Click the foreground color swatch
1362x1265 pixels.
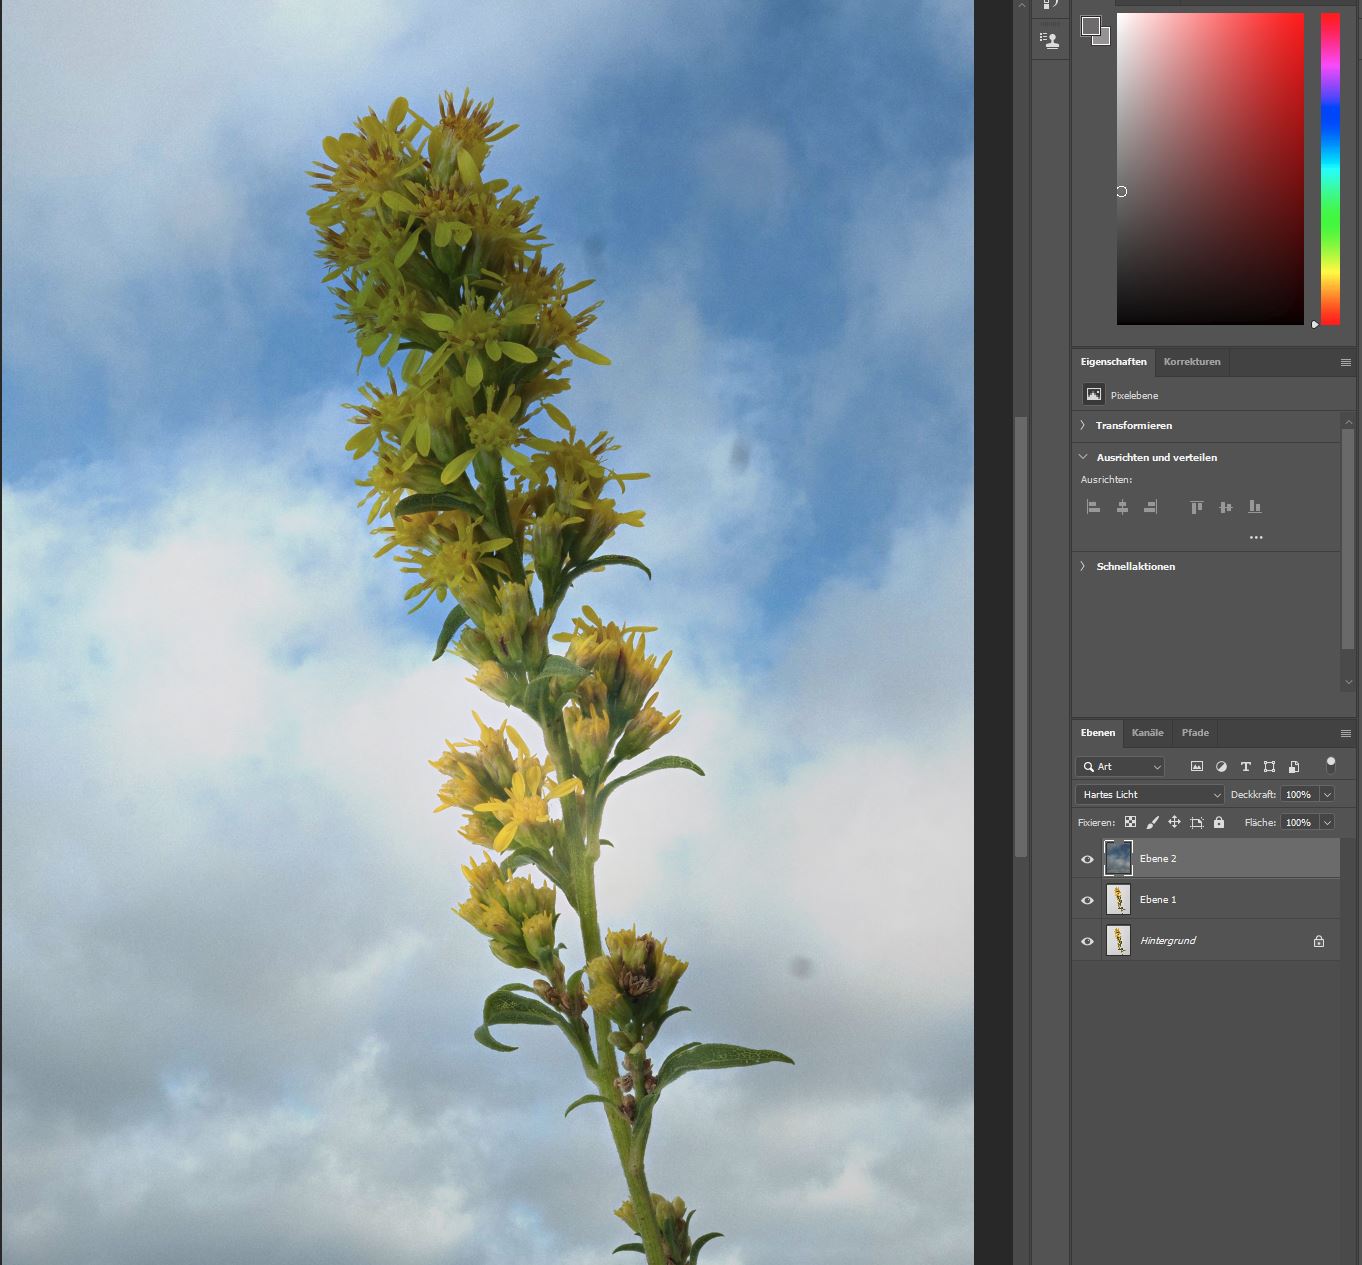[x=1091, y=26]
